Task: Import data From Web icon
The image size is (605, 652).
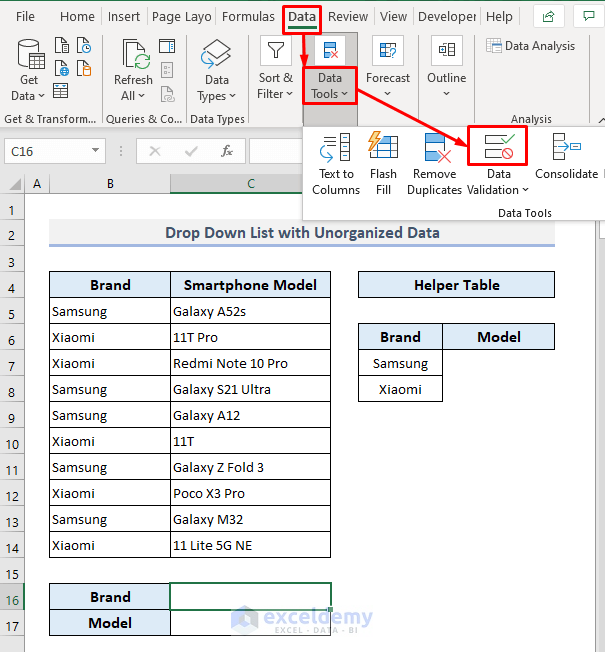Action: pyautogui.click(x=62, y=68)
